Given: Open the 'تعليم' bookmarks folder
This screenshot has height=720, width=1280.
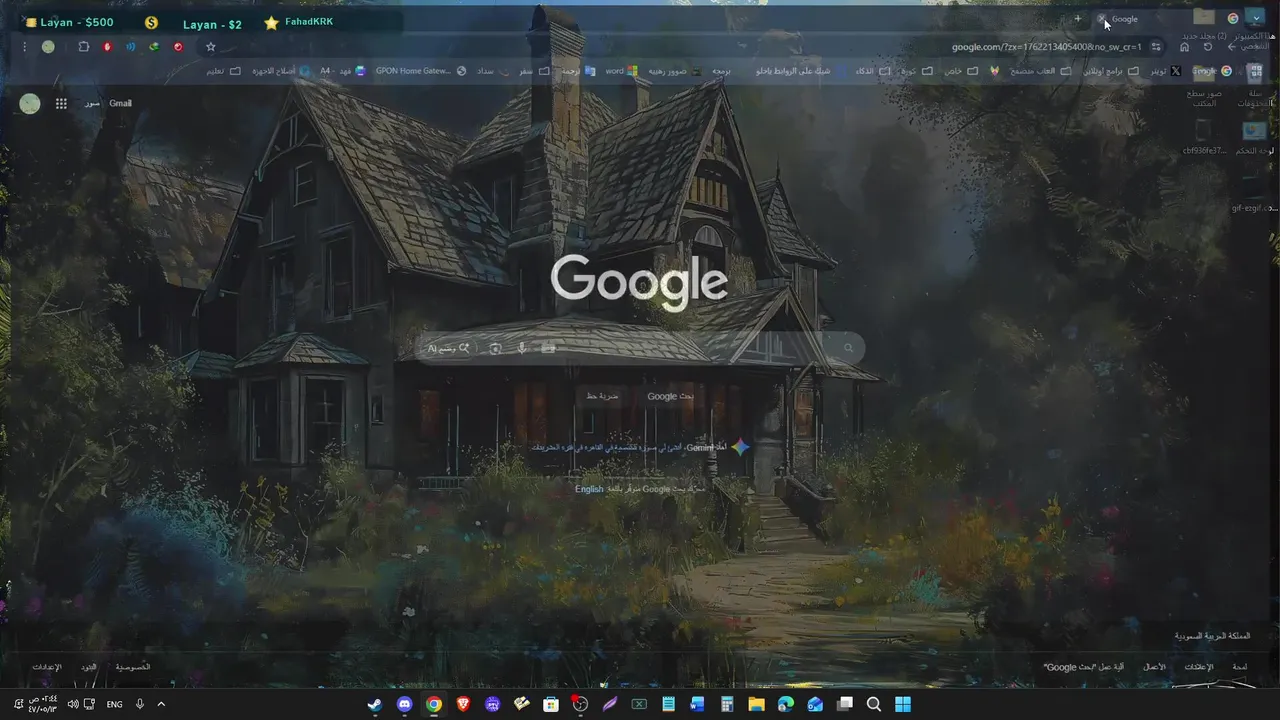Looking at the screenshot, I should click(x=224, y=71).
